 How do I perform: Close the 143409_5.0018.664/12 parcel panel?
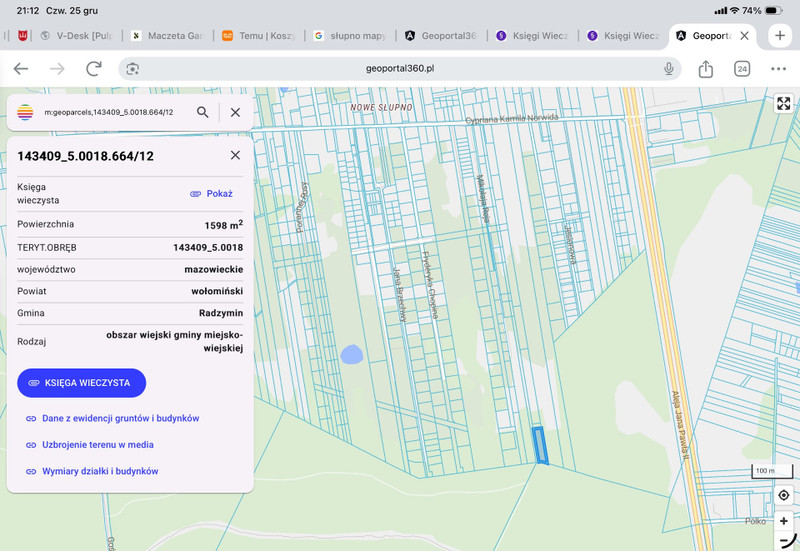235,155
